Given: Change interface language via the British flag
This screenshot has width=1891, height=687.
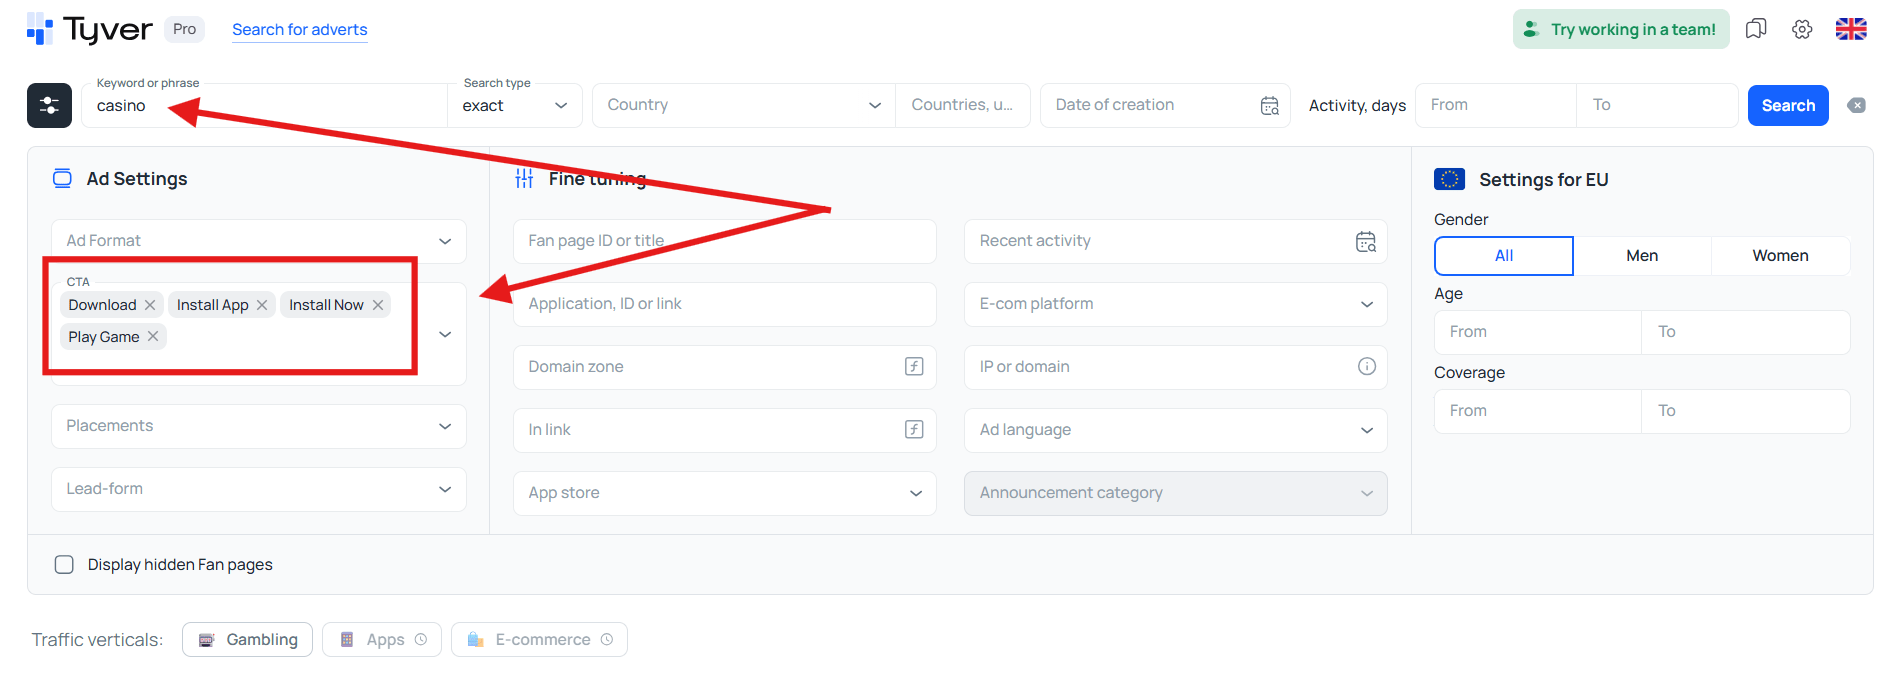Looking at the screenshot, I should point(1851,29).
